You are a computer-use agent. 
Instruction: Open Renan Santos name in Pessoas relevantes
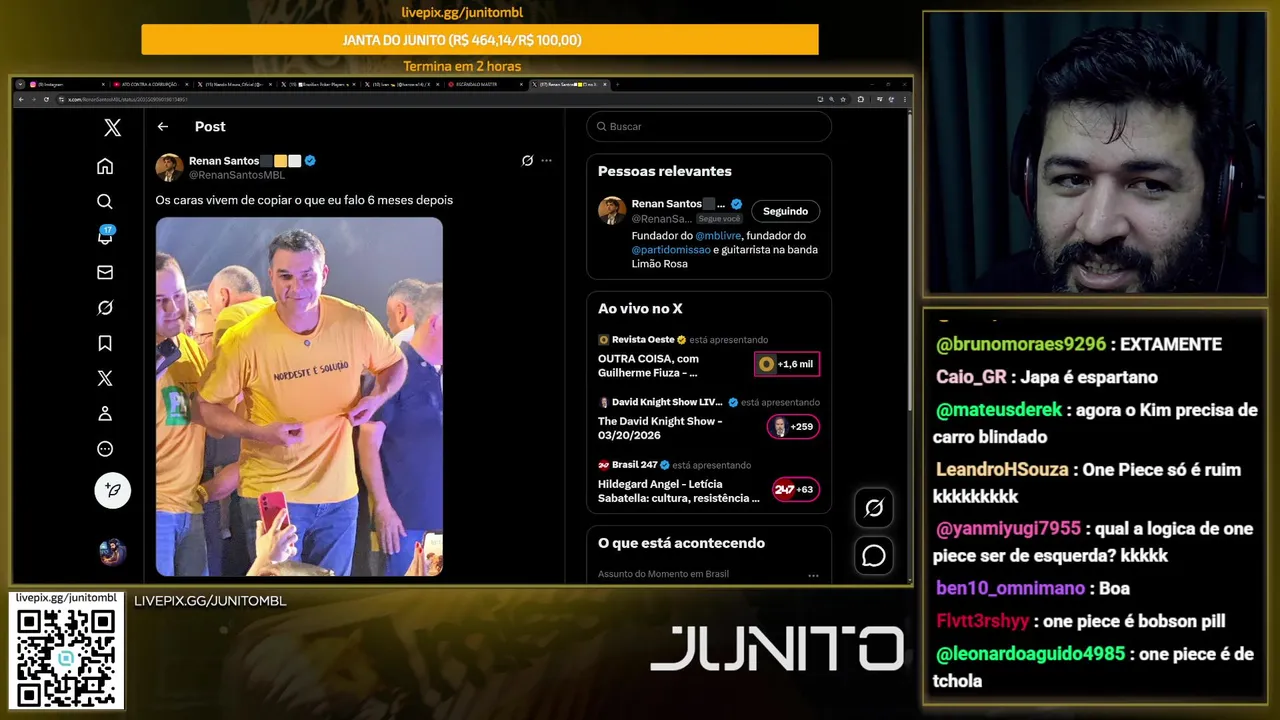pos(667,204)
